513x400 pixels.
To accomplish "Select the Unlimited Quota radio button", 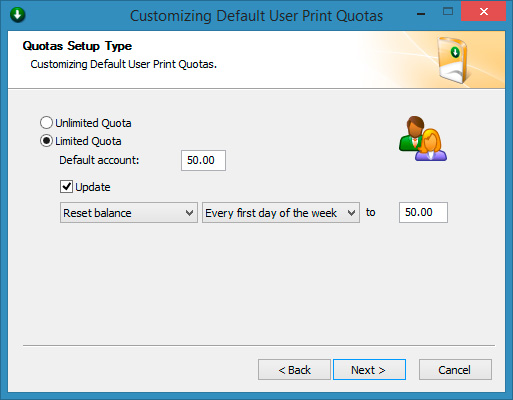I will point(46,123).
